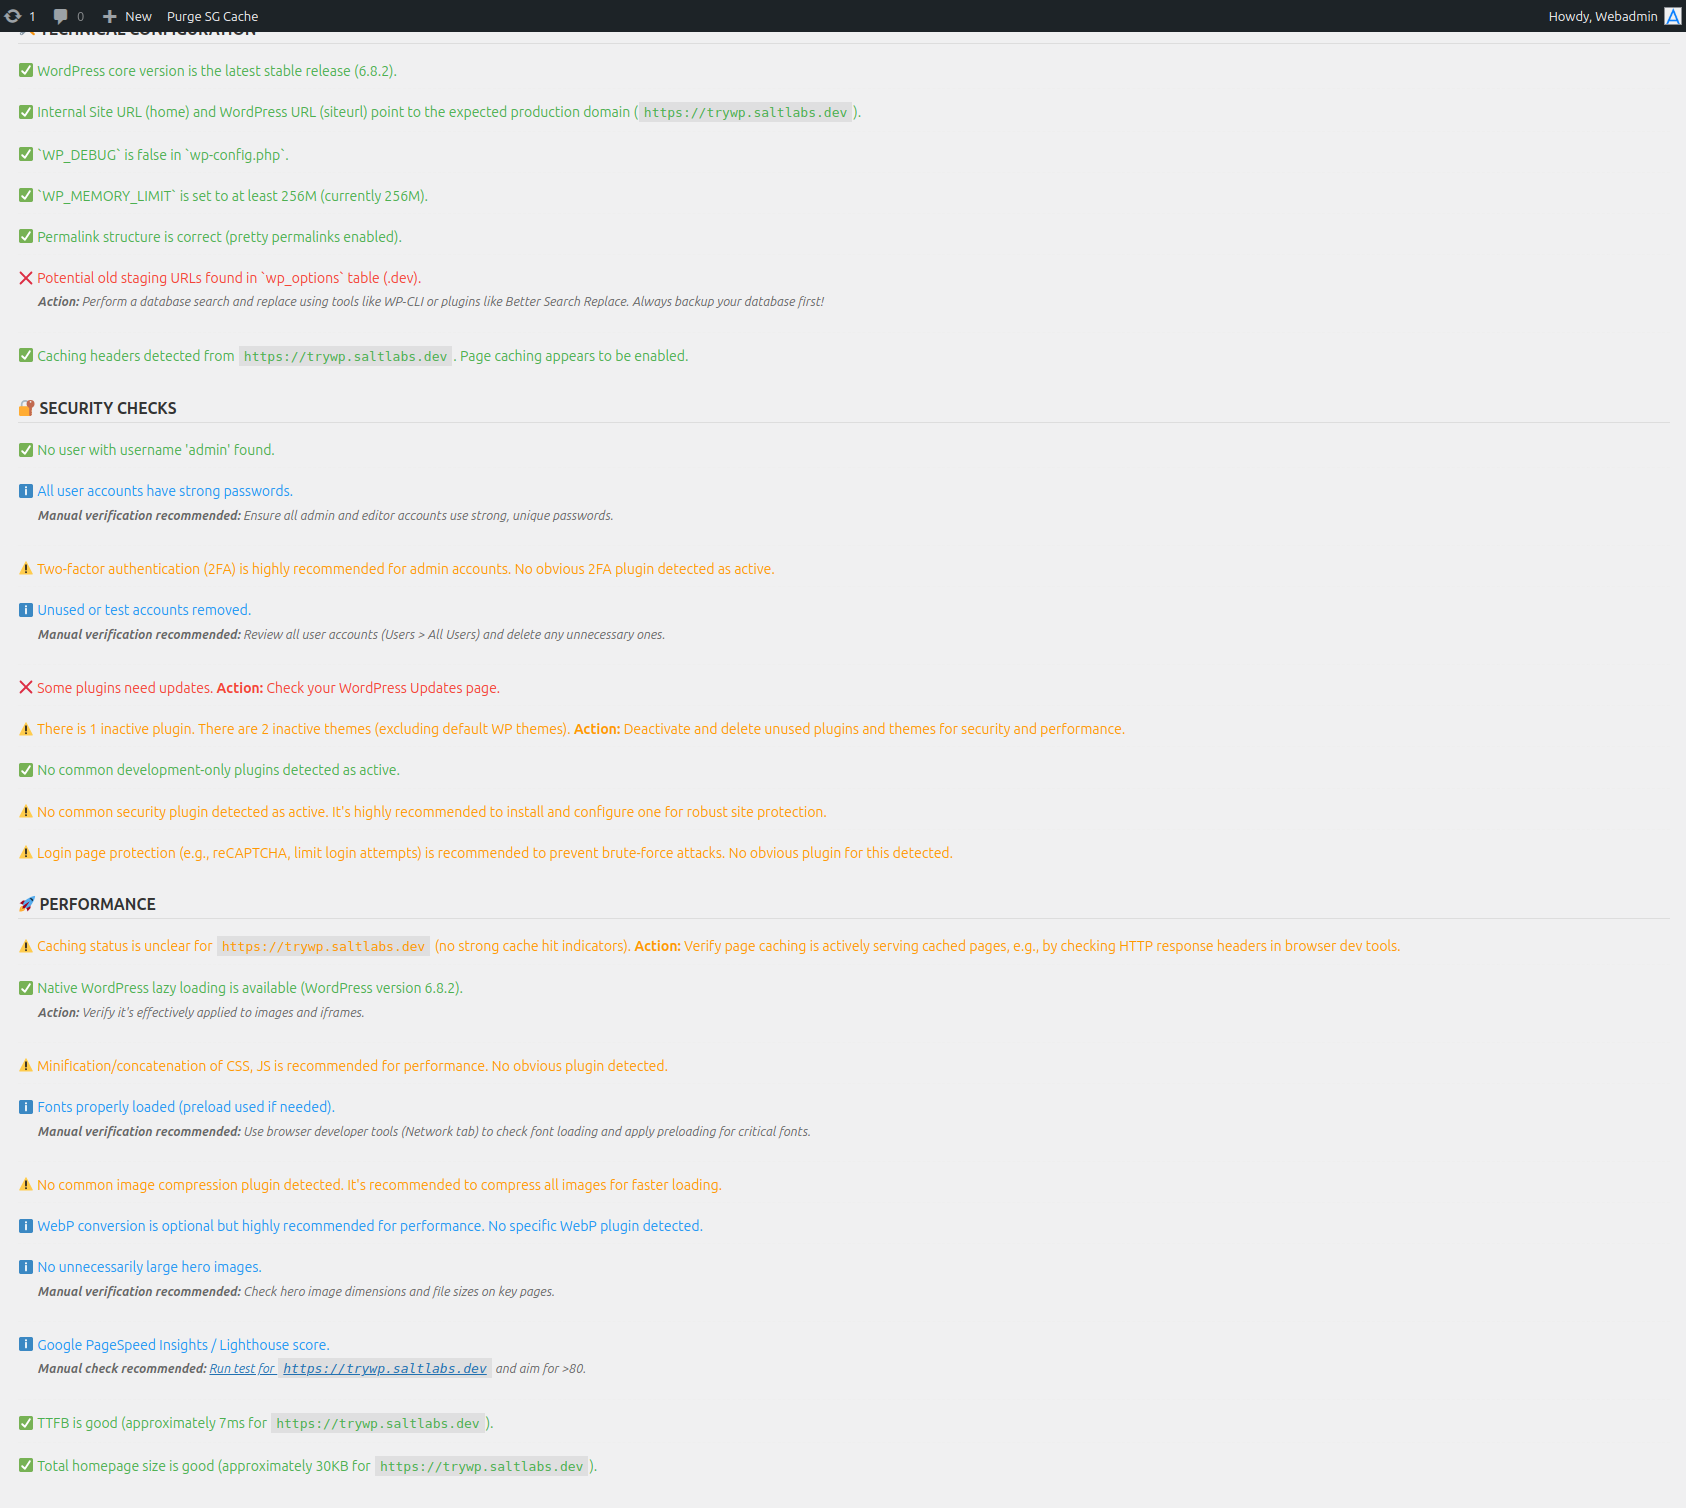Click green check icon for Permalink structure row

coord(26,237)
